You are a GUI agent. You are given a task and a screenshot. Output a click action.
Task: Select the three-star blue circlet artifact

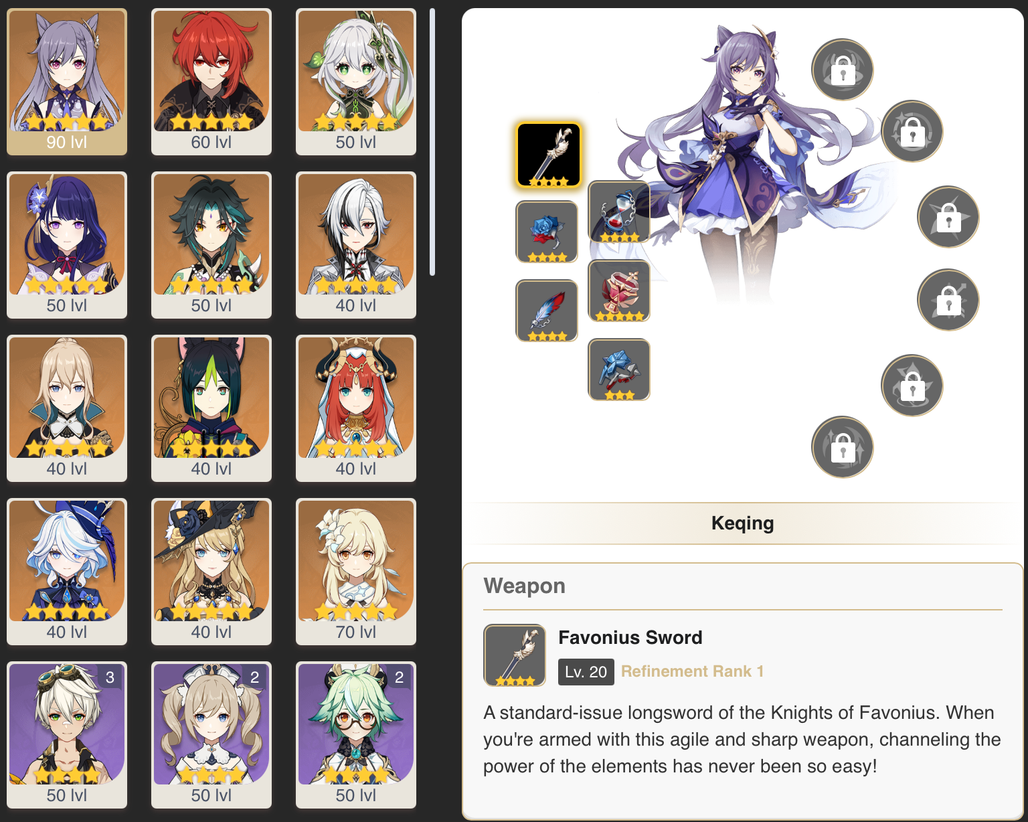pyautogui.click(x=619, y=369)
